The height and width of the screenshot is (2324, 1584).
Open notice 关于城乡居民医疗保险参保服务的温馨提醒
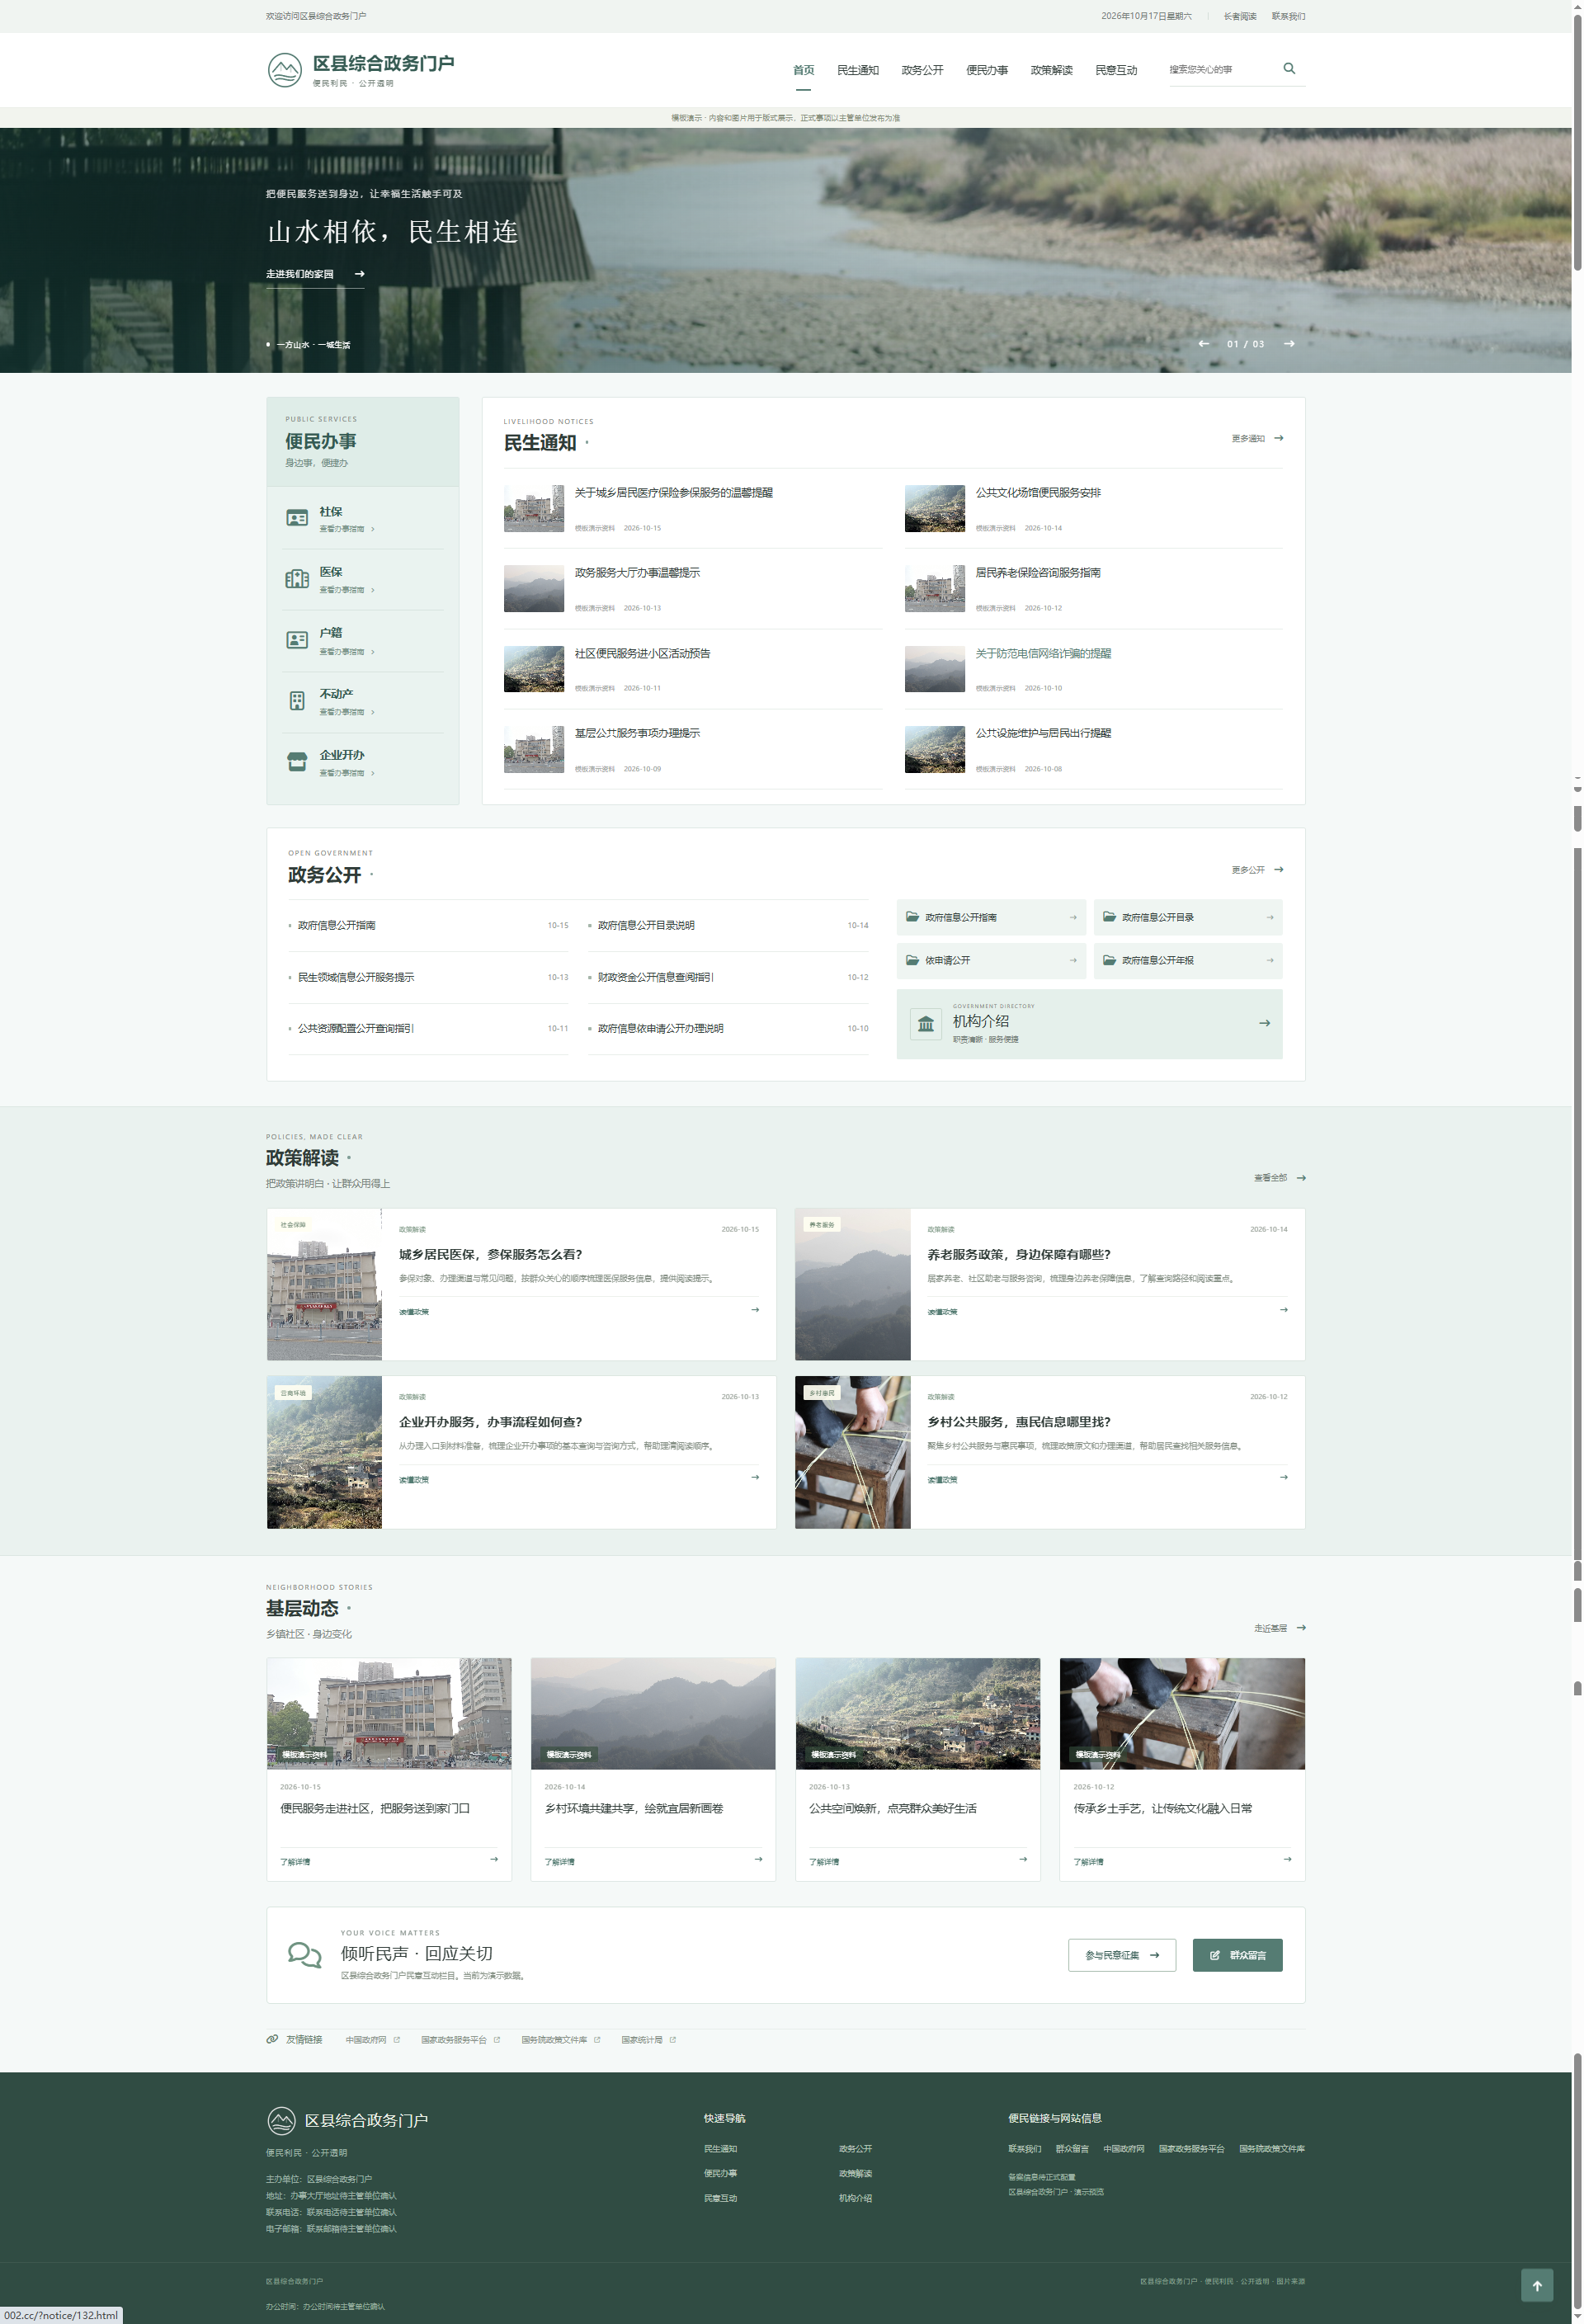pos(673,493)
